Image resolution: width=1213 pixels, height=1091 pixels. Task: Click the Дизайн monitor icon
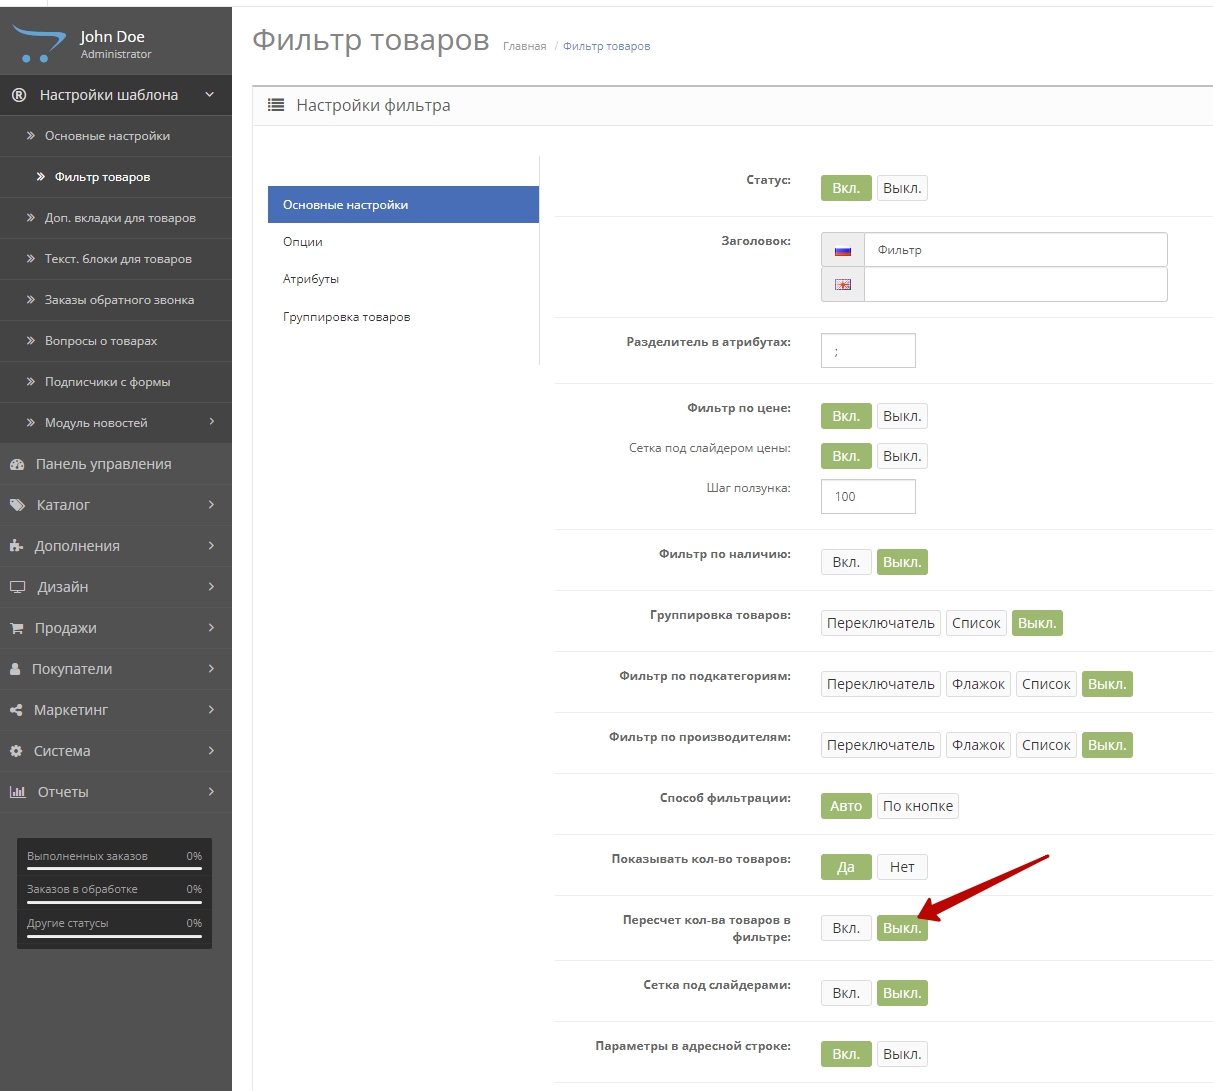pyautogui.click(x=17, y=587)
